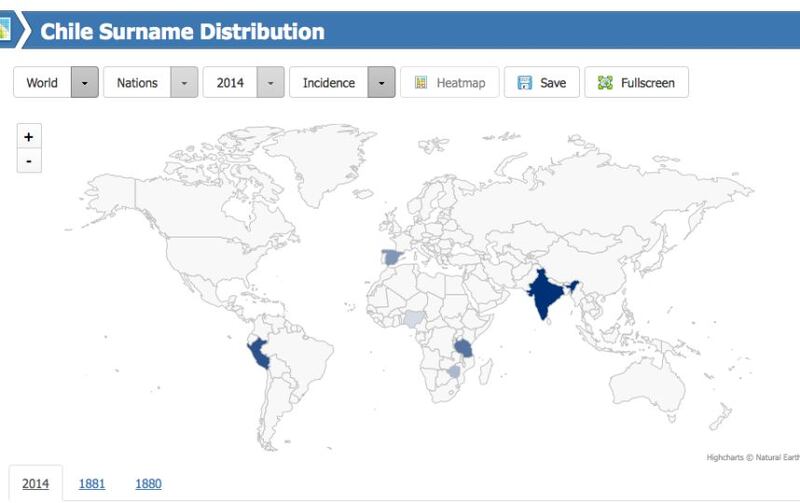Open the 1880 tab
Image resolution: width=800 pixels, height=503 pixels.
148,483
